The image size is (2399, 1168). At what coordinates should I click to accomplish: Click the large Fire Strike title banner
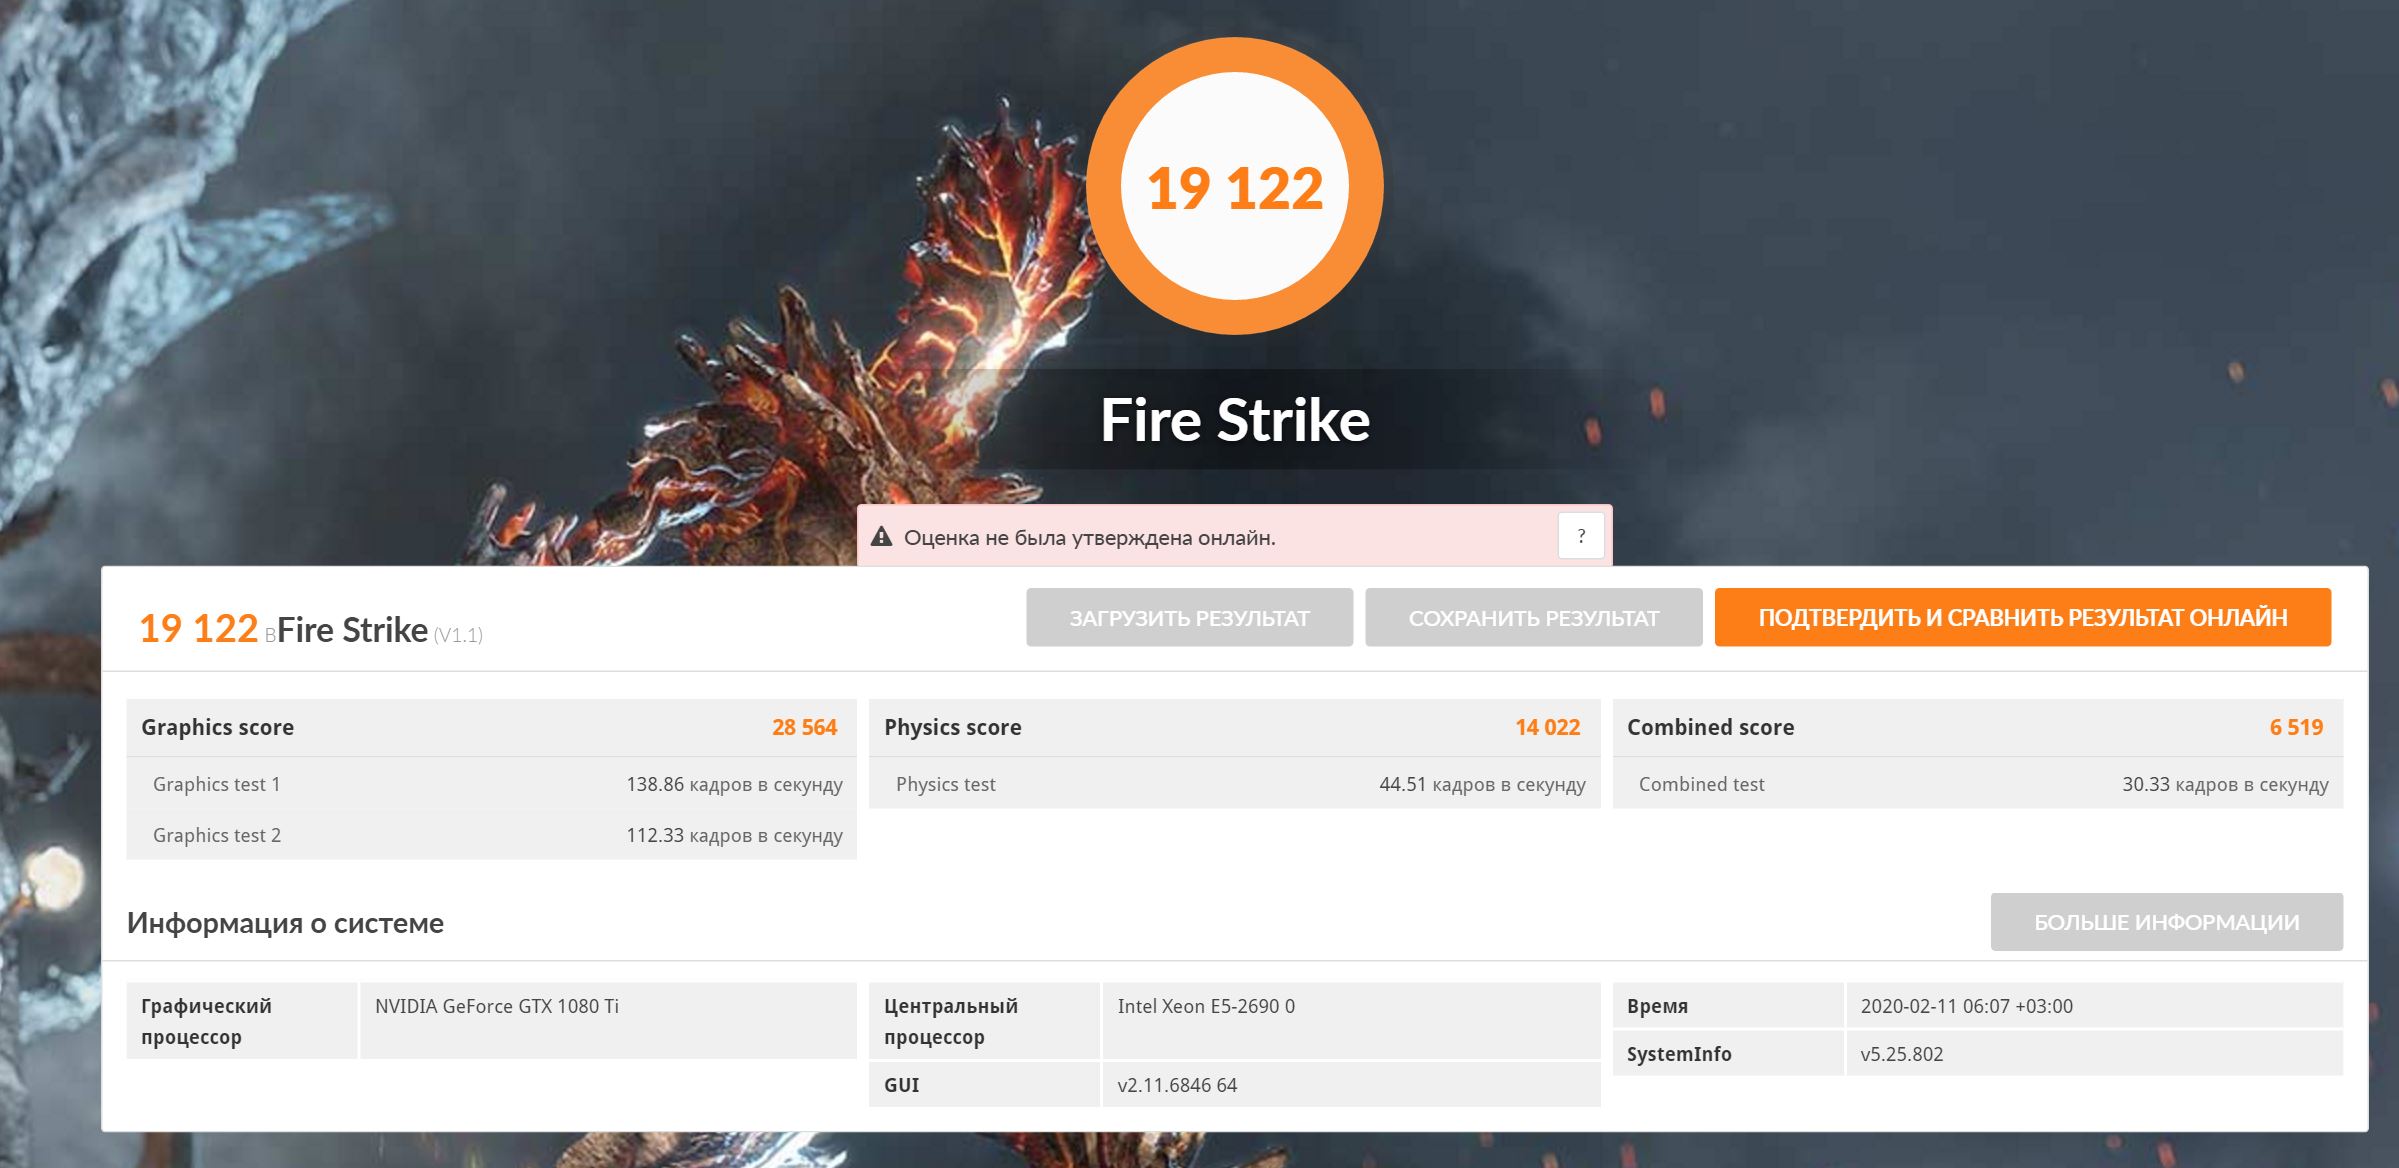point(1235,420)
